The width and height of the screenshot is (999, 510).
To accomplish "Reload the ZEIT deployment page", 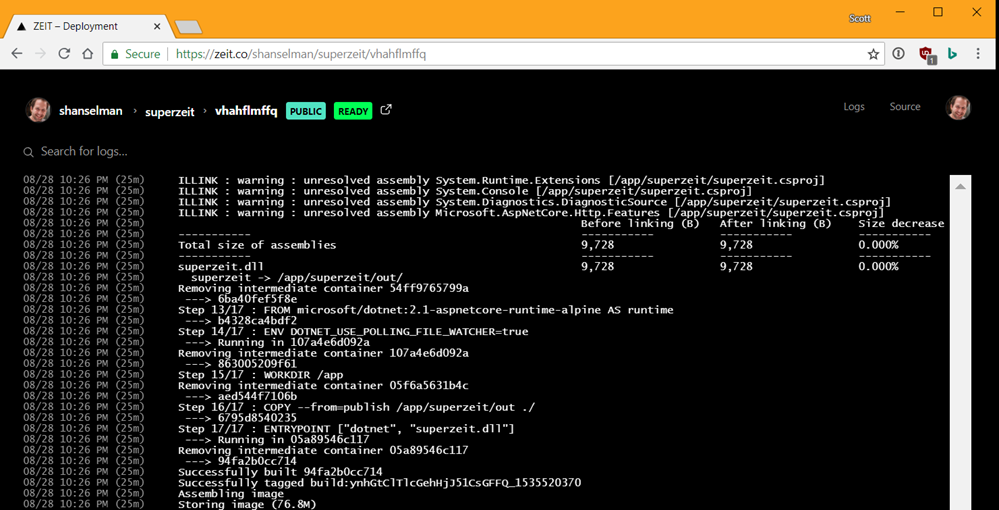I will [64, 54].
